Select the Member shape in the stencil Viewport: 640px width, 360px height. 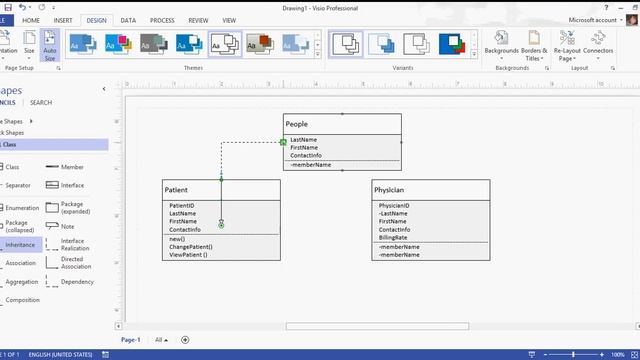click(x=64, y=167)
